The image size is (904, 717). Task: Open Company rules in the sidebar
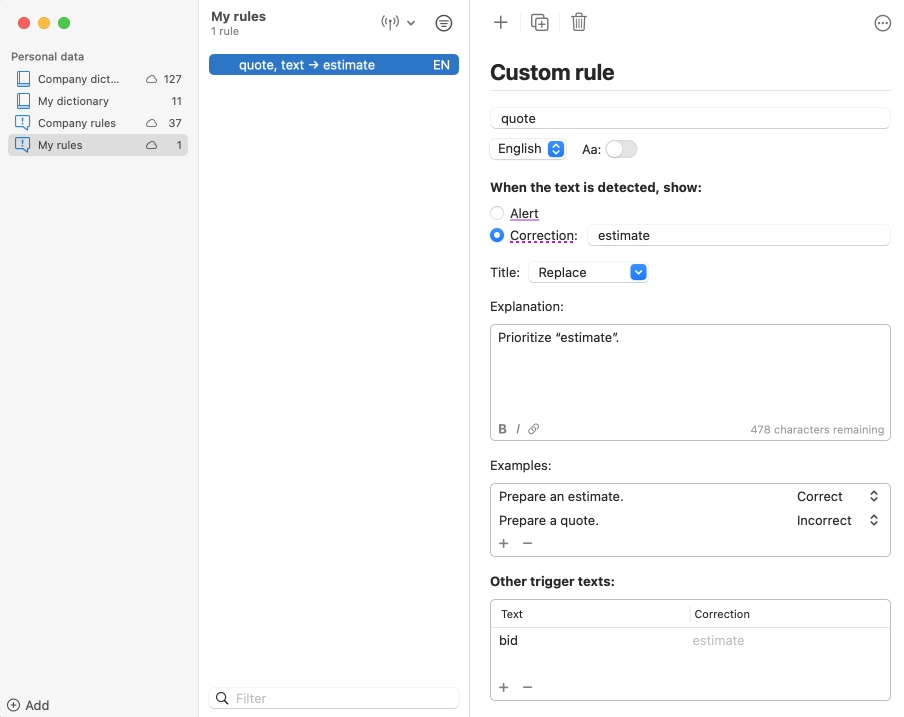77,123
